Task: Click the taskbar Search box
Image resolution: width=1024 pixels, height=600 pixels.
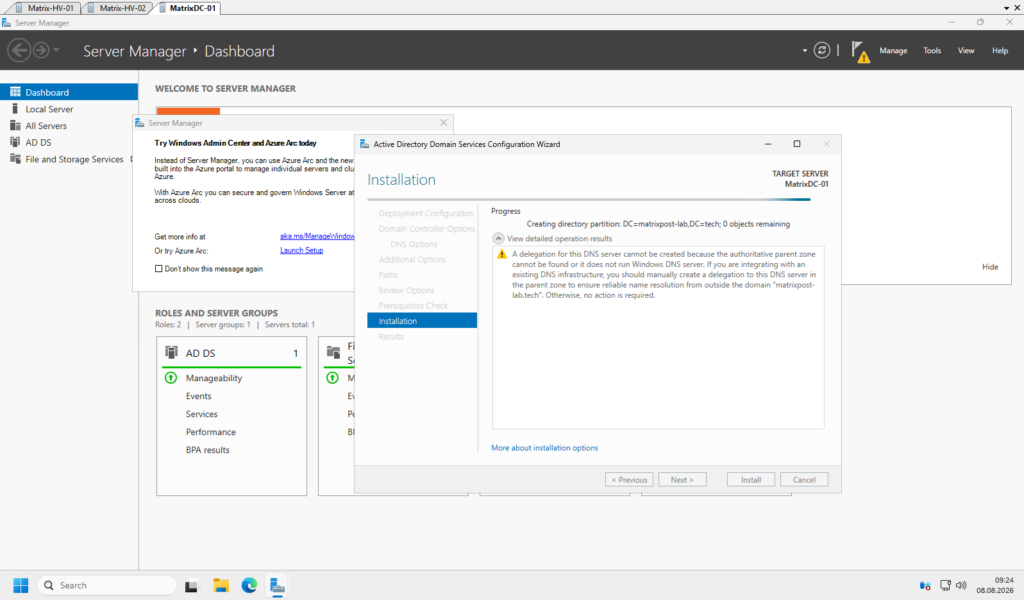Action: [107, 586]
